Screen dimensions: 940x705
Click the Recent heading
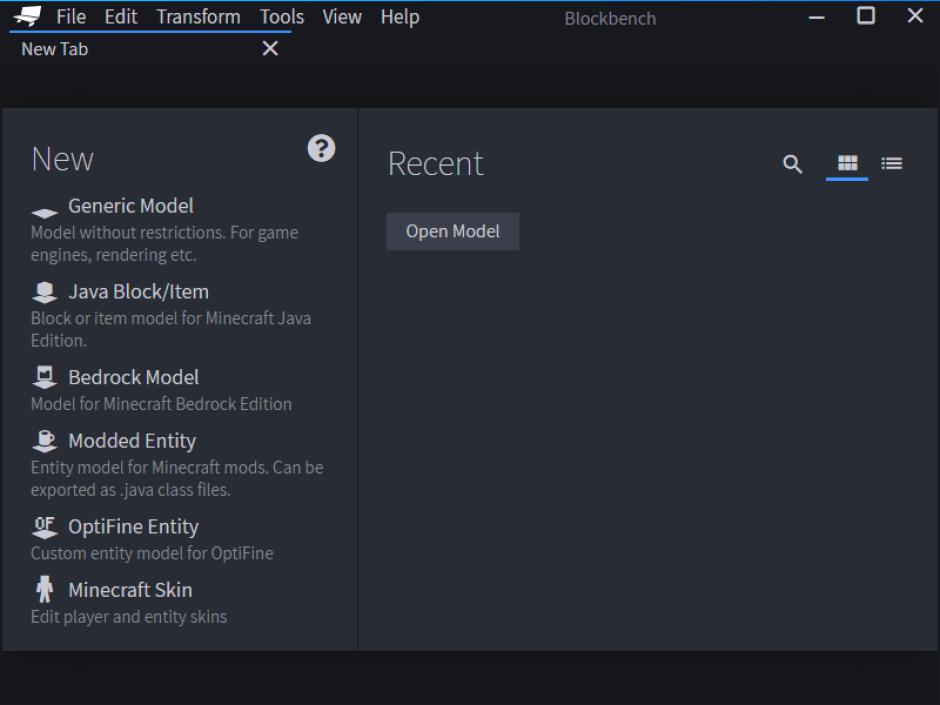[436, 164]
